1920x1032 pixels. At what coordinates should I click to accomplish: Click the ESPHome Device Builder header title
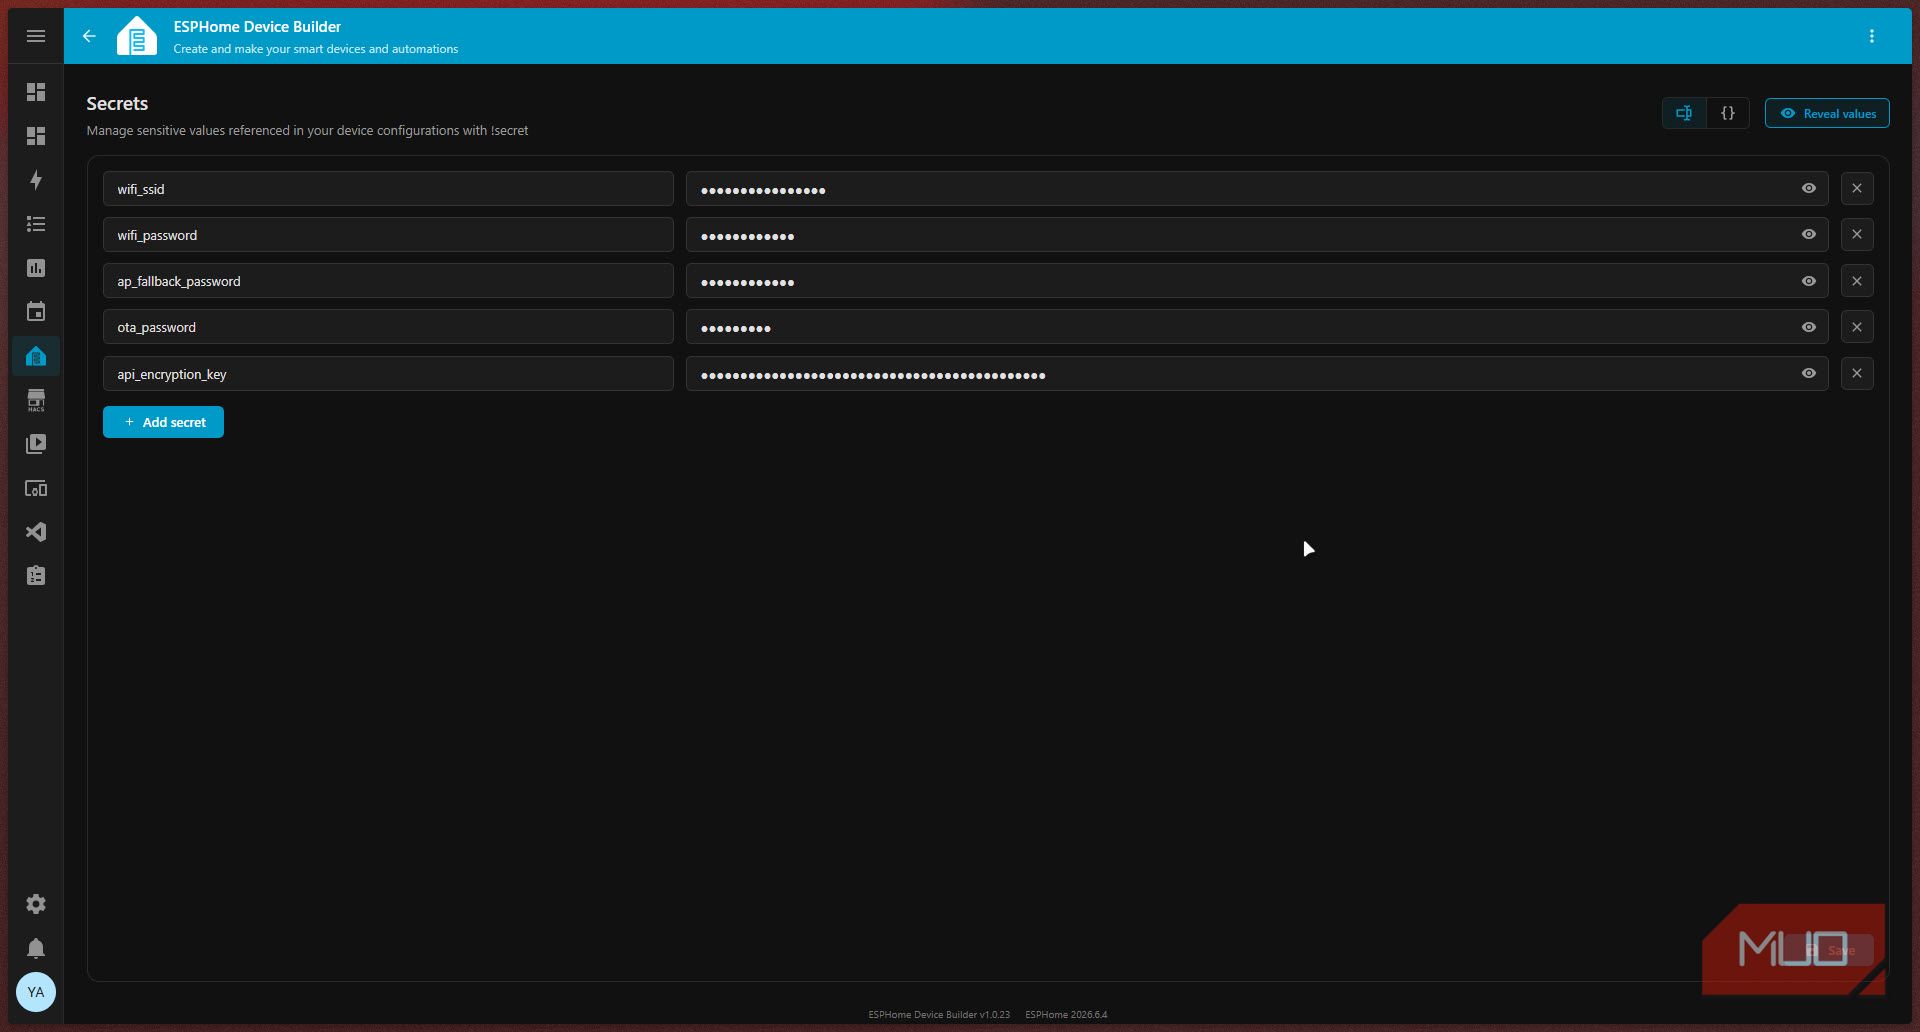coord(257,26)
